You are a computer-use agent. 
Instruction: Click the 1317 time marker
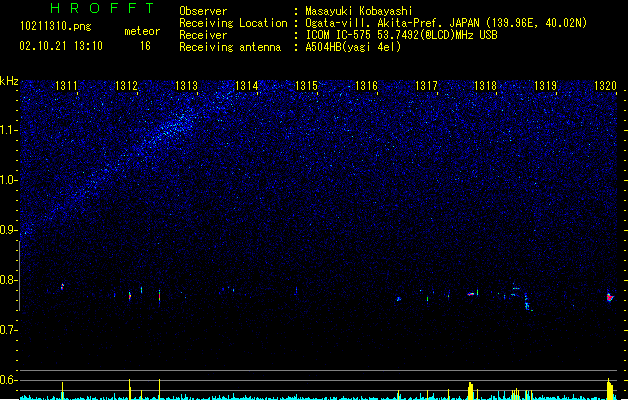pos(426,86)
